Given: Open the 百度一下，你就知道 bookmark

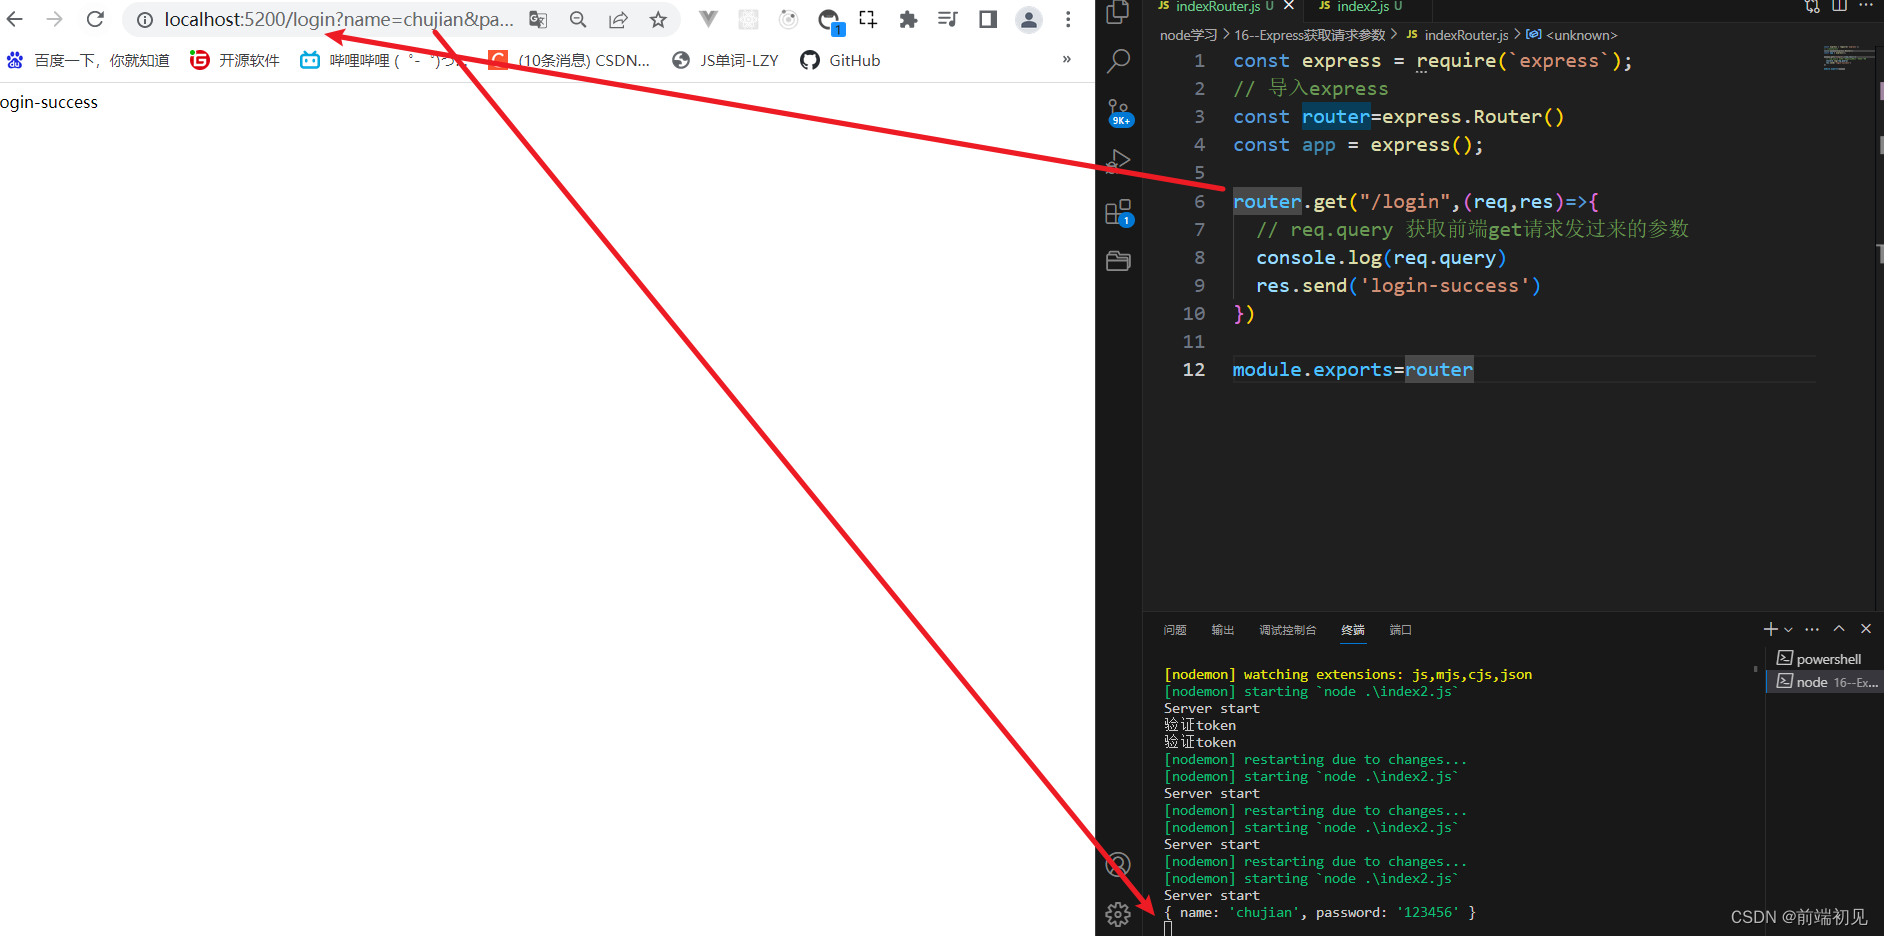Looking at the screenshot, I should tap(88, 60).
